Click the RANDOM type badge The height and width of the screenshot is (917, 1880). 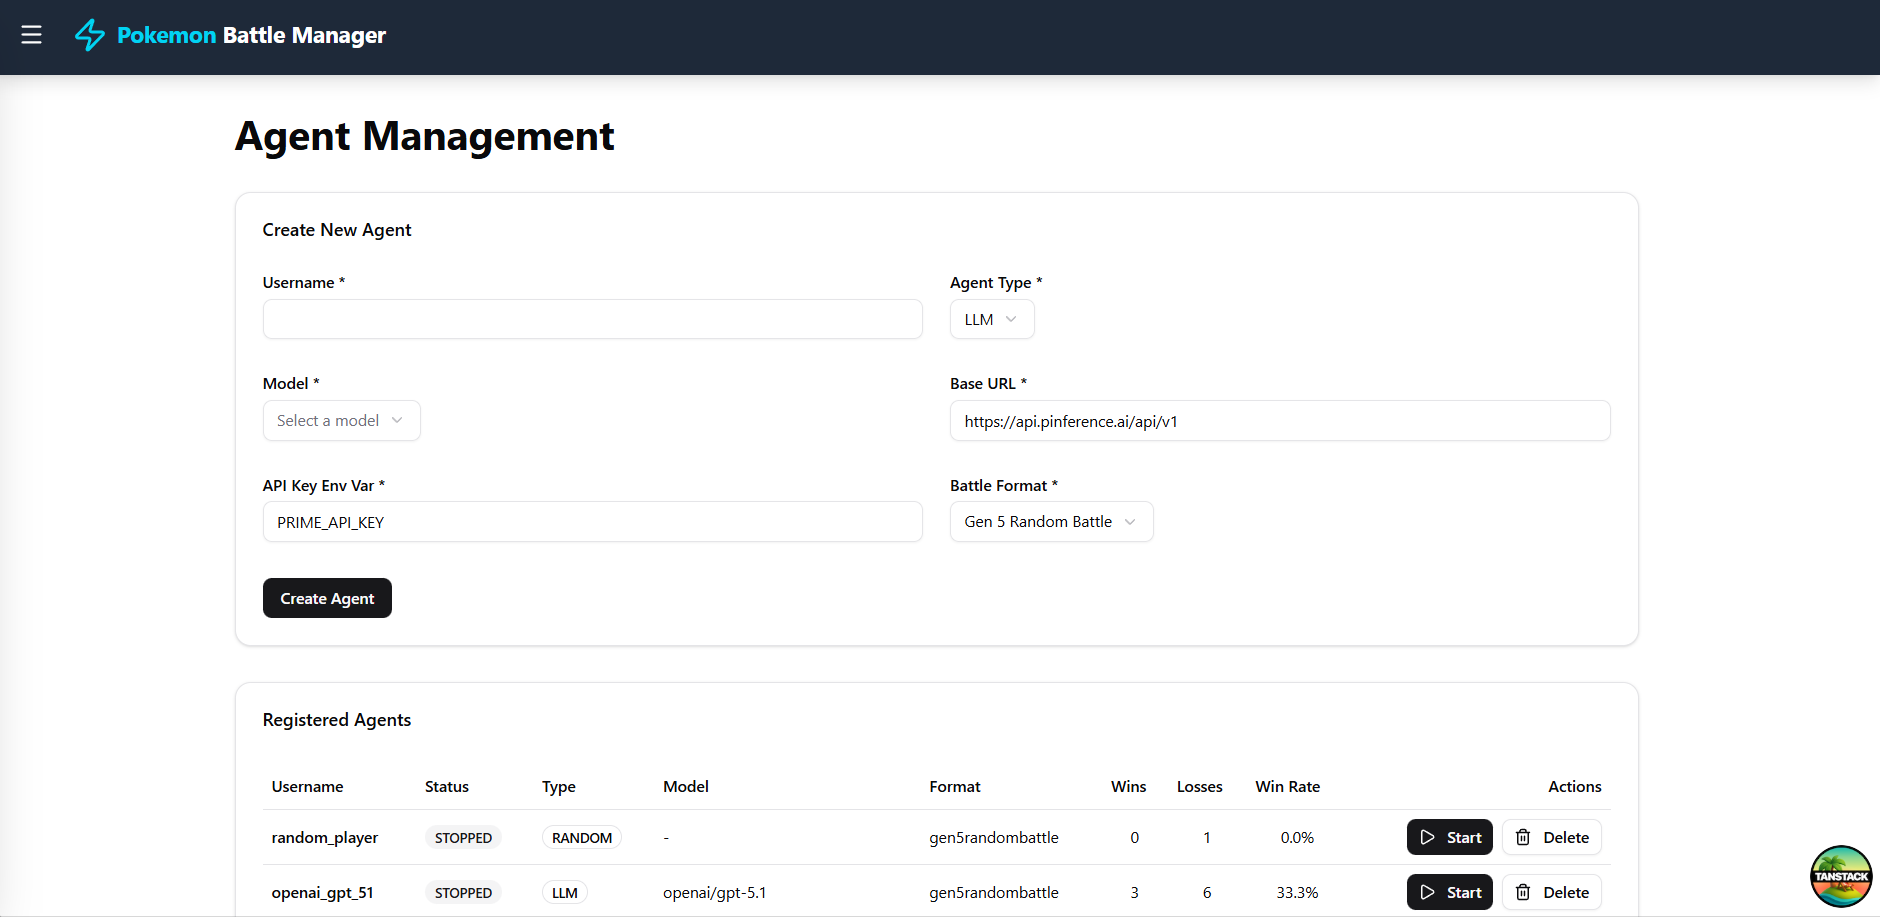pyautogui.click(x=582, y=838)
